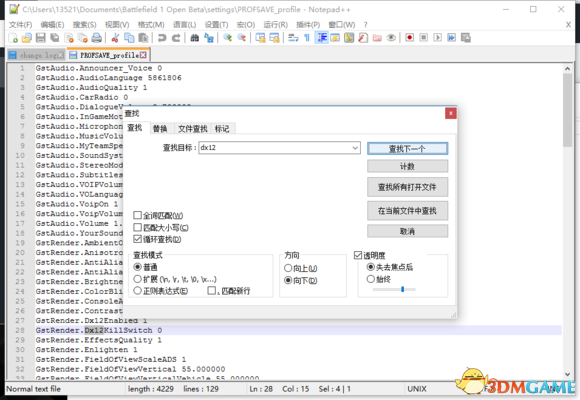Open the 语言(L) menu
Screen dimensions: 580x400
(x=184, y=25)
